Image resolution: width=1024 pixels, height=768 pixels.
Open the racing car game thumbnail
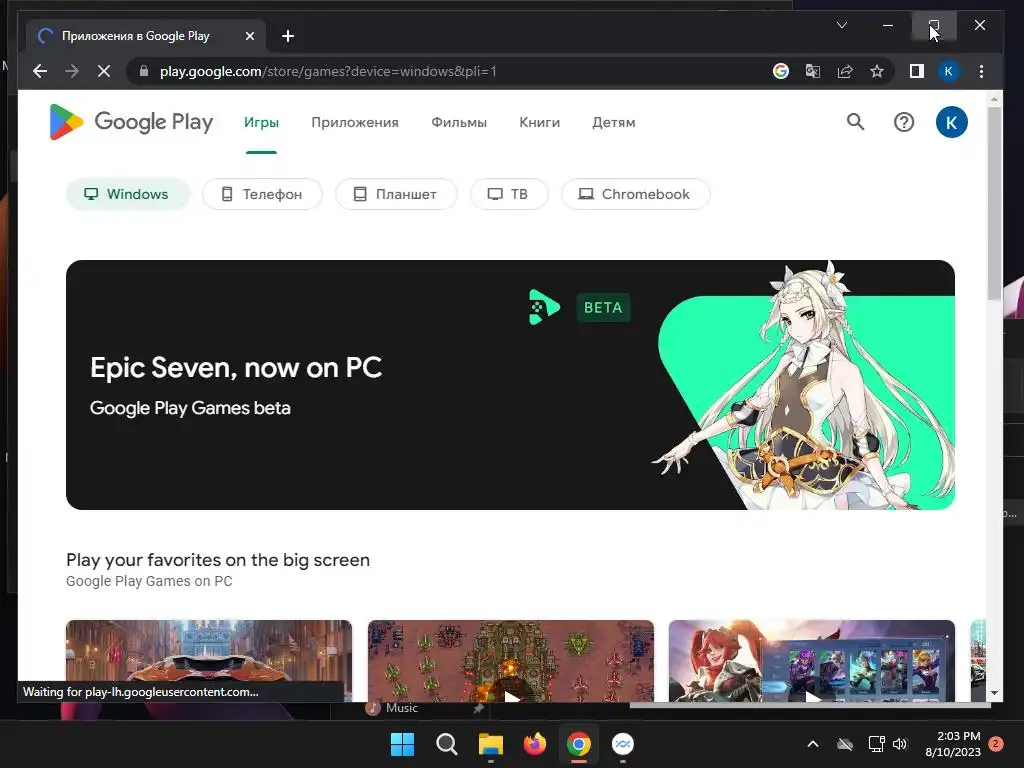209,660
